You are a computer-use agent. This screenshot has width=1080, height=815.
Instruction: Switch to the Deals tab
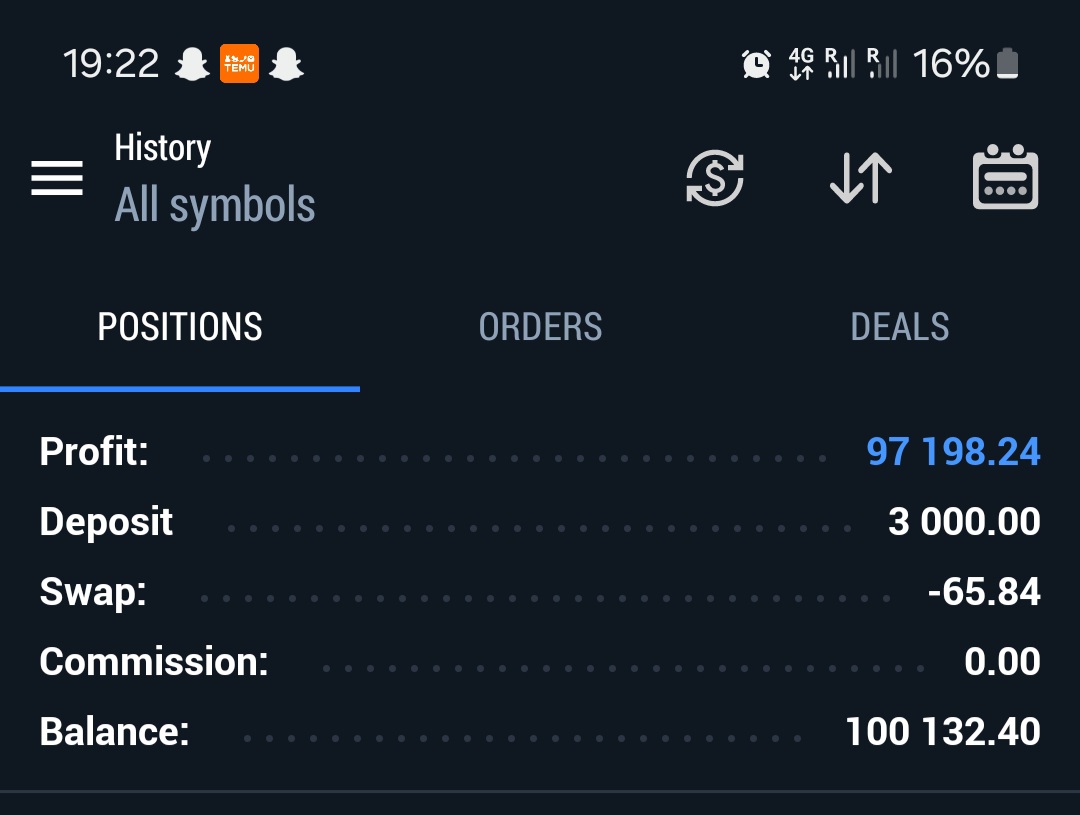coord(899,327)
